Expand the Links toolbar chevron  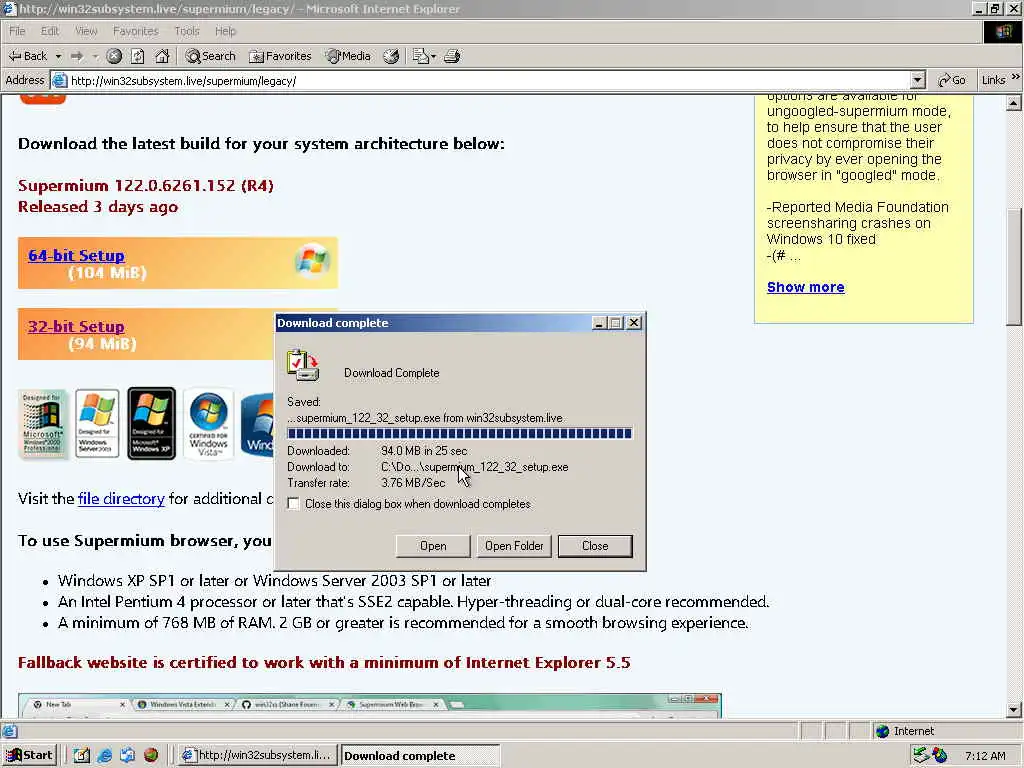pos(1016,77)
